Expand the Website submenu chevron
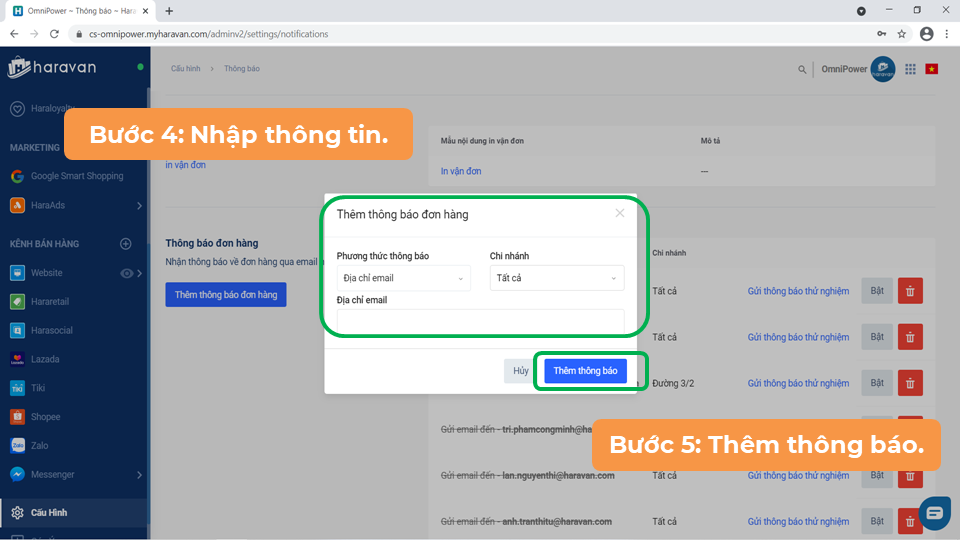Viewport: 960px width, 540px height. pos(140,273)
